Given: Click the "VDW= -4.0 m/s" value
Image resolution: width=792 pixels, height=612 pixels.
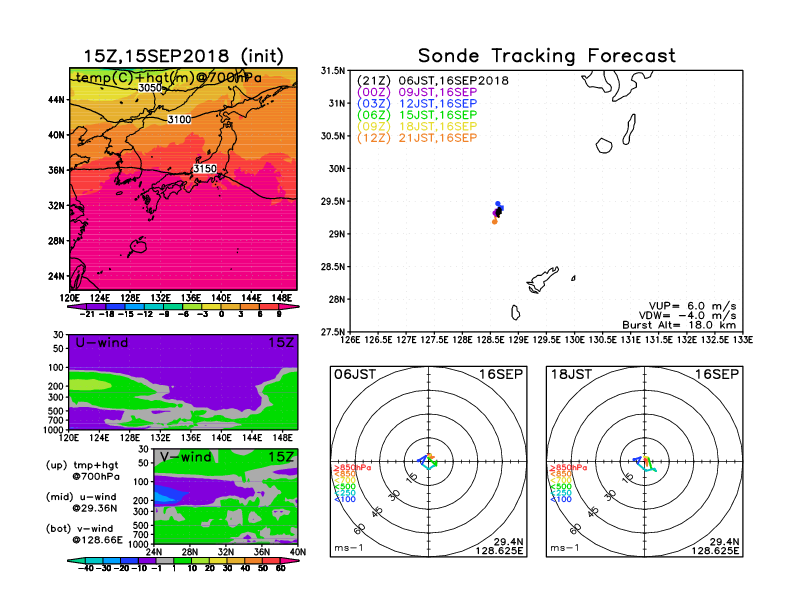Looking at the screenshot, I should (x=688, y=316).
